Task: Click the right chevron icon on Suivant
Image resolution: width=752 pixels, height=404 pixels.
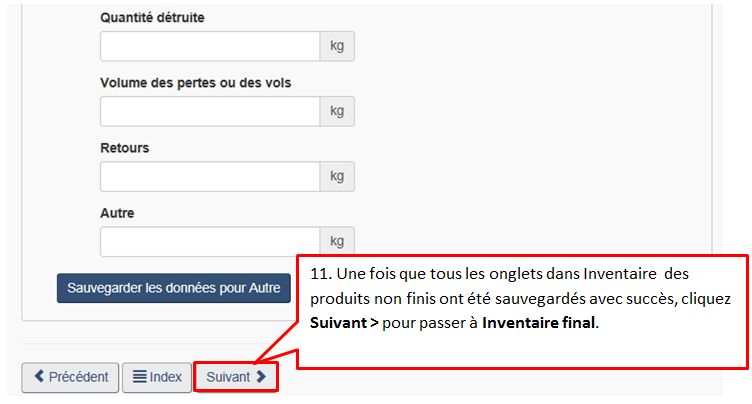Action: pyautogui.click(x=261, y=377)
